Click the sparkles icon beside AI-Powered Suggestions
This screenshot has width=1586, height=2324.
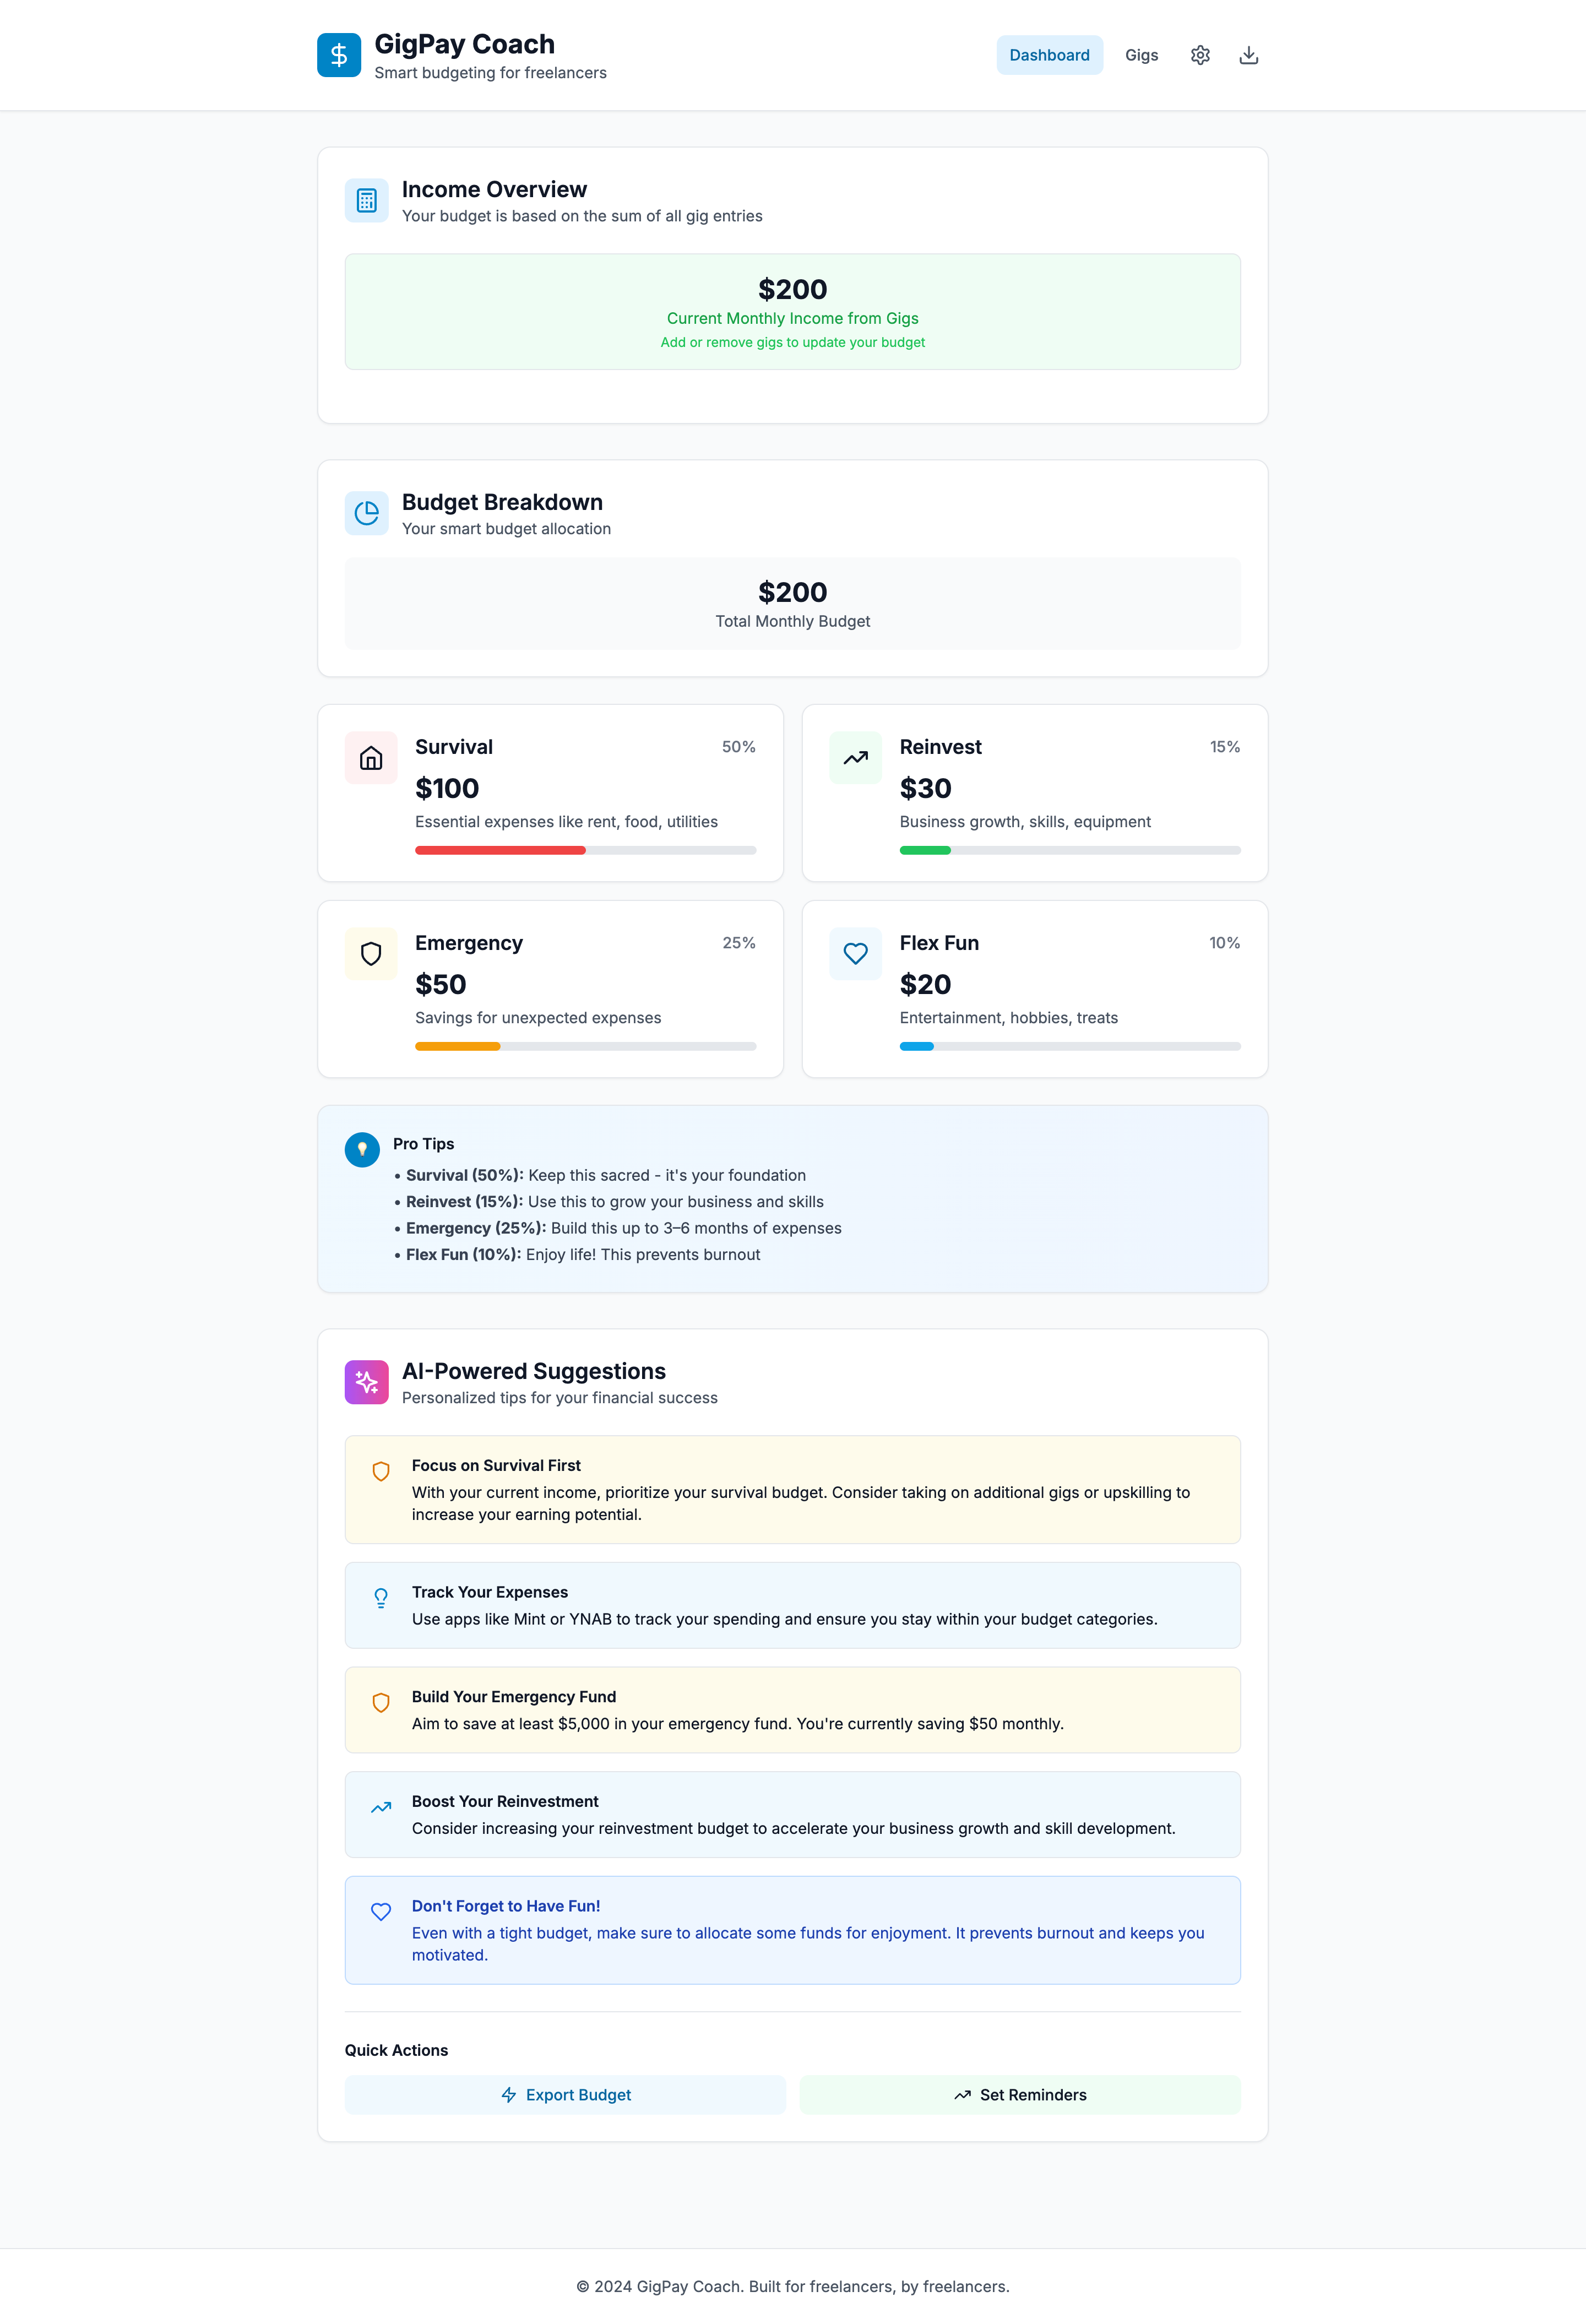click(366, 1382)
